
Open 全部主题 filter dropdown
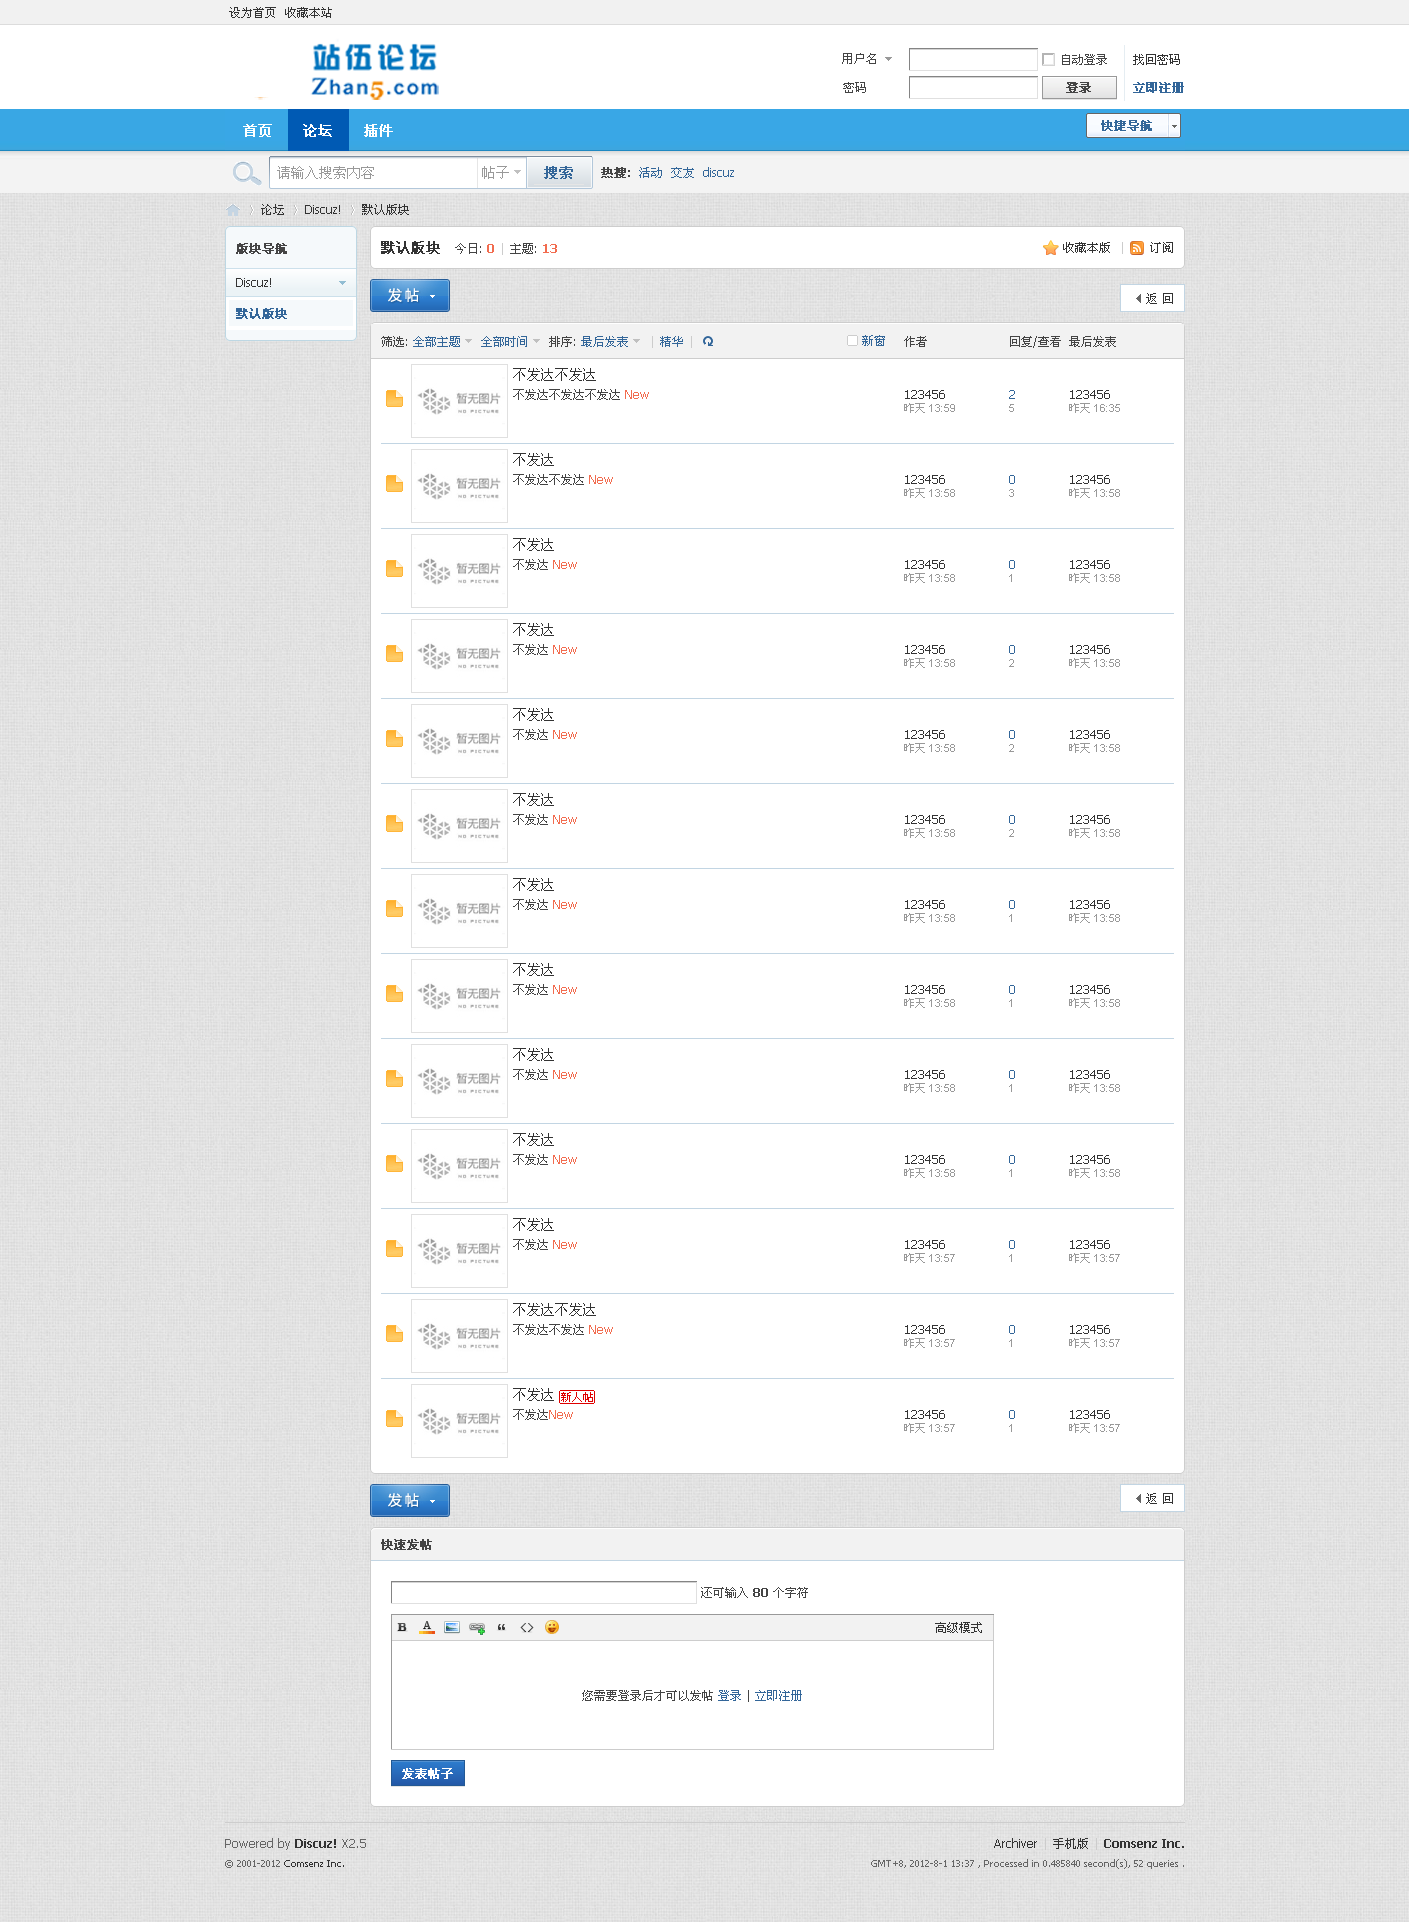(x=442, y=342)
